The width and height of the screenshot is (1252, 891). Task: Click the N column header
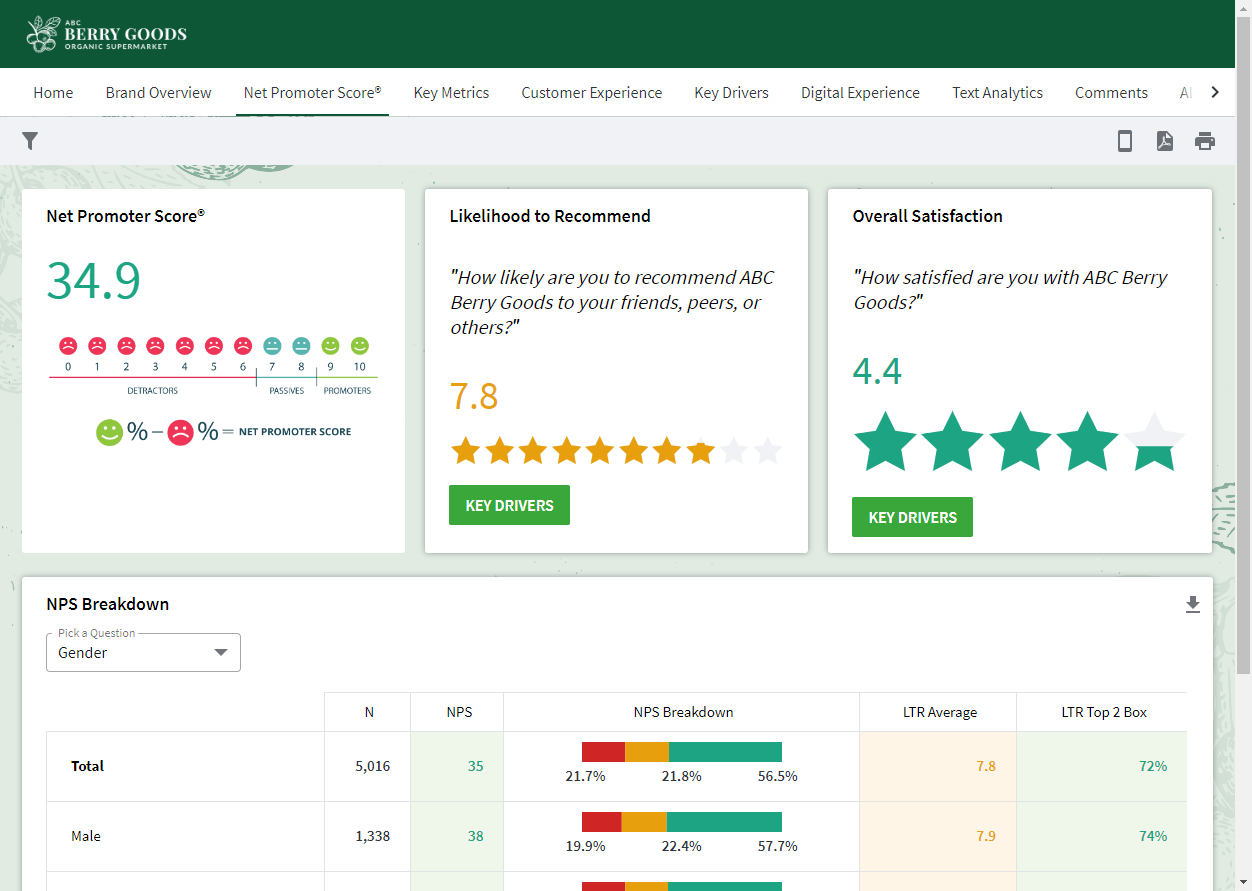[x=368, y=712]
